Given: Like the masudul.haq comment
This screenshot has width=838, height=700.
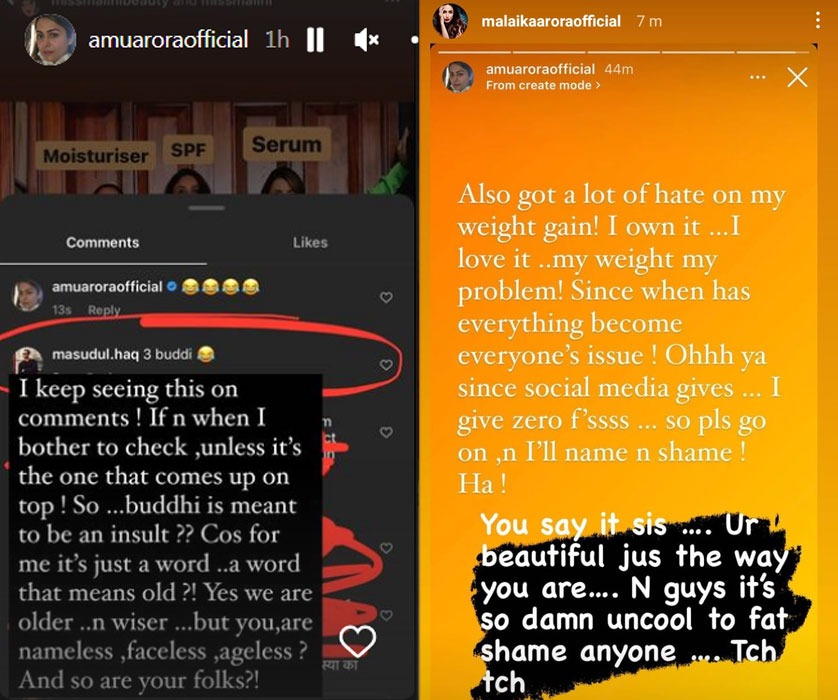Looking at the screenshot, I should (x=386, y=364).
